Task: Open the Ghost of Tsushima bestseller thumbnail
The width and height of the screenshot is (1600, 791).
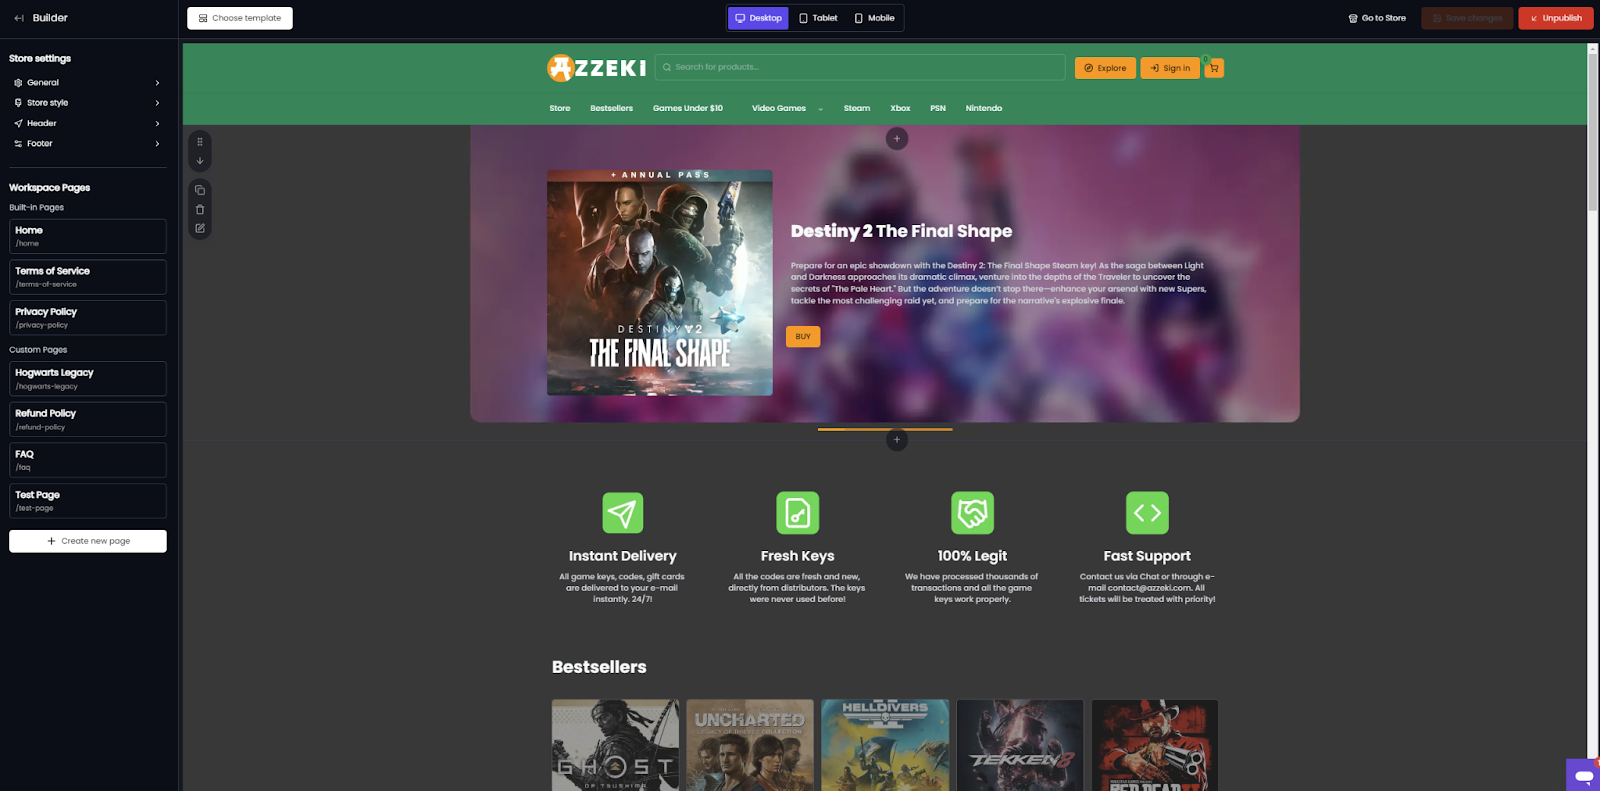Action: tap(615, 745)
